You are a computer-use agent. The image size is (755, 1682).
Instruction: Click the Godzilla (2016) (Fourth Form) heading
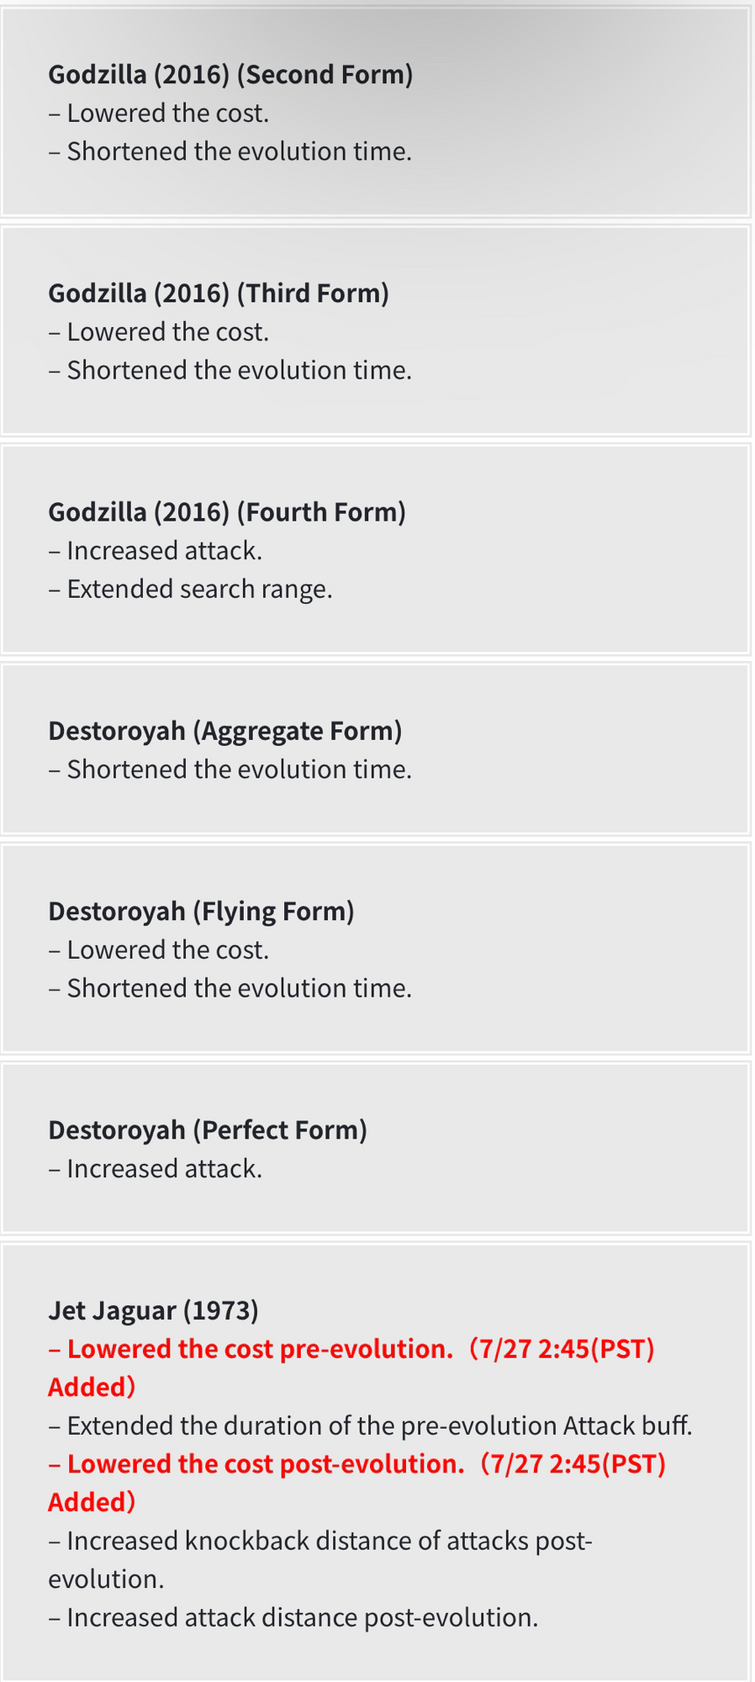(x=227, y=512)
